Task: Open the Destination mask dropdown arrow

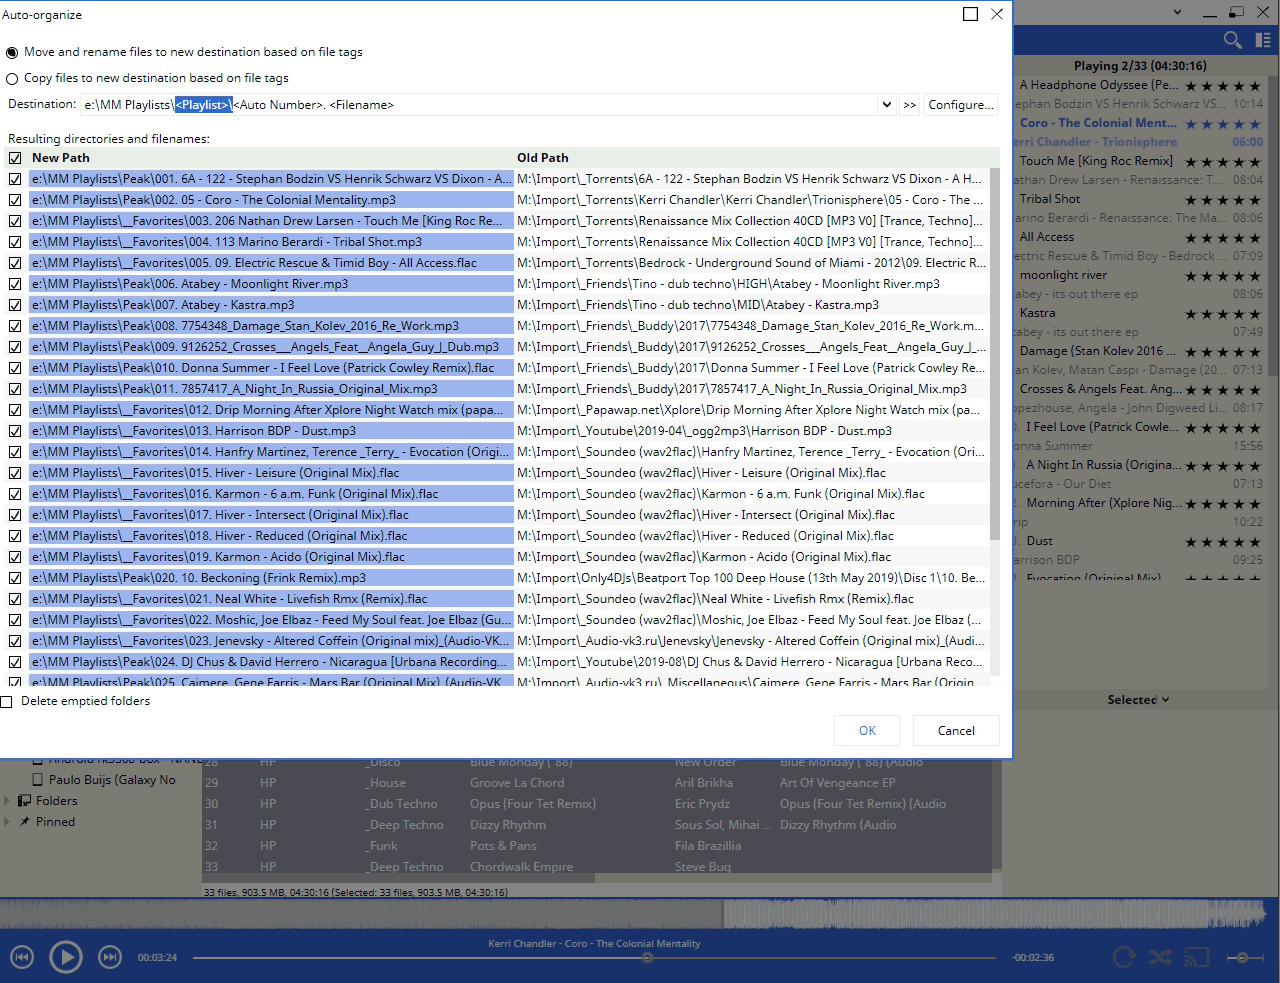Action: point(886,105)
